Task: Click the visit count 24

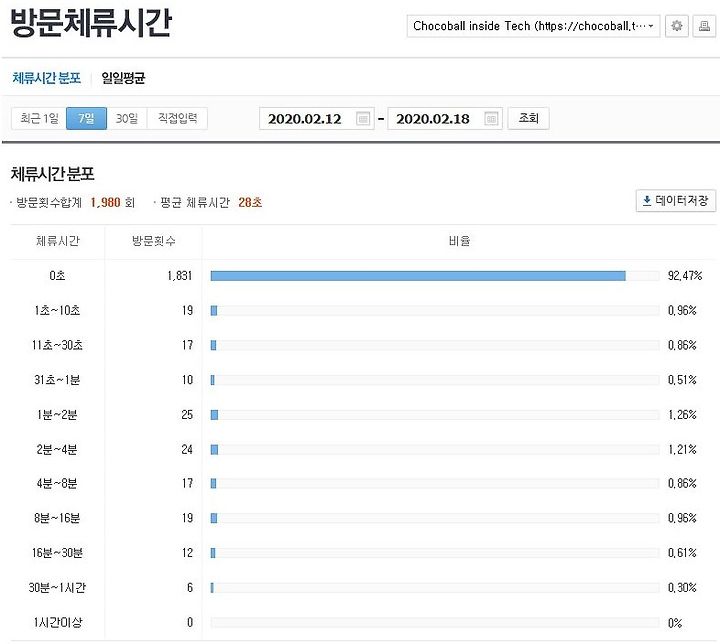Action: point(187,449)
